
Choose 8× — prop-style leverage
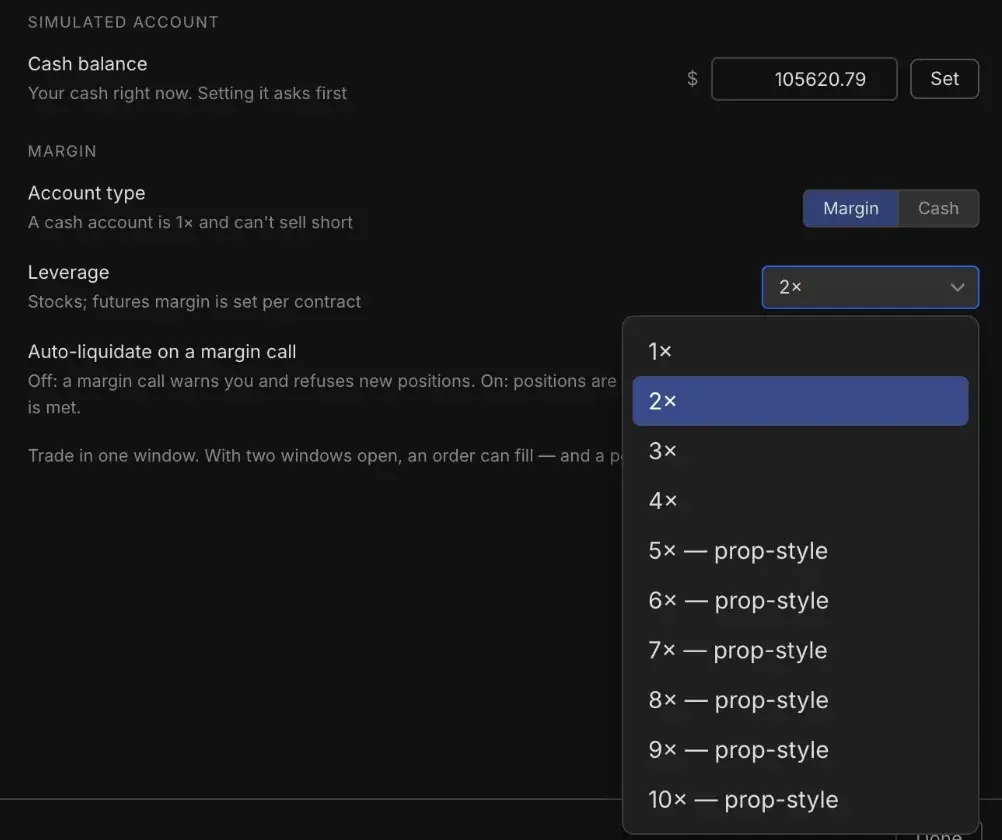coord(800,700)
